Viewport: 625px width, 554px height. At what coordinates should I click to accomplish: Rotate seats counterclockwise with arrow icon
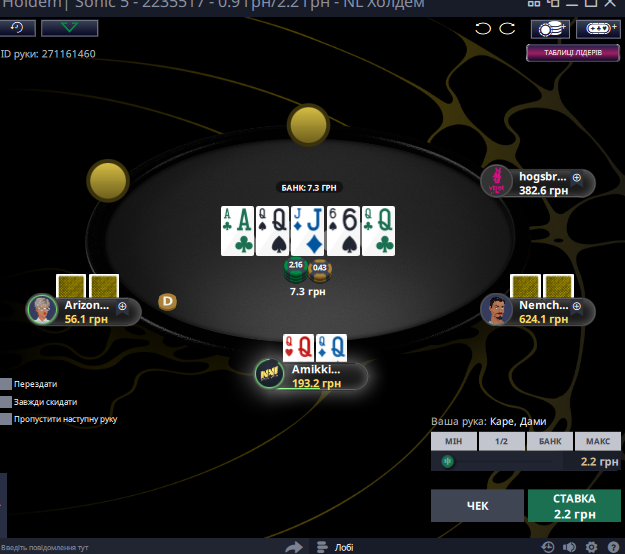click(483, 29)
